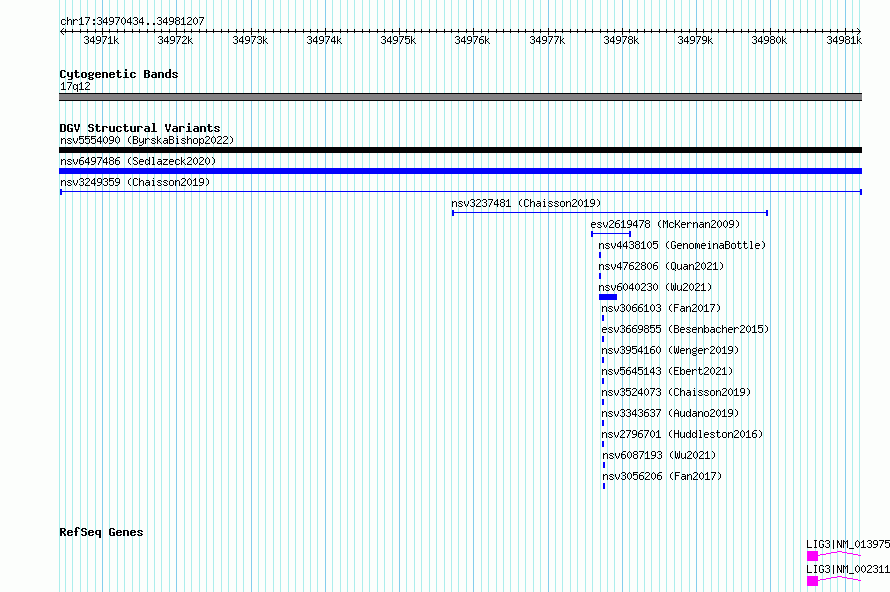Image resolution: width=890 pixels, height=592 pixels.
Task: Open nsv3056206 (Fan2017) variant label
Action: click(x=662, y=476)
